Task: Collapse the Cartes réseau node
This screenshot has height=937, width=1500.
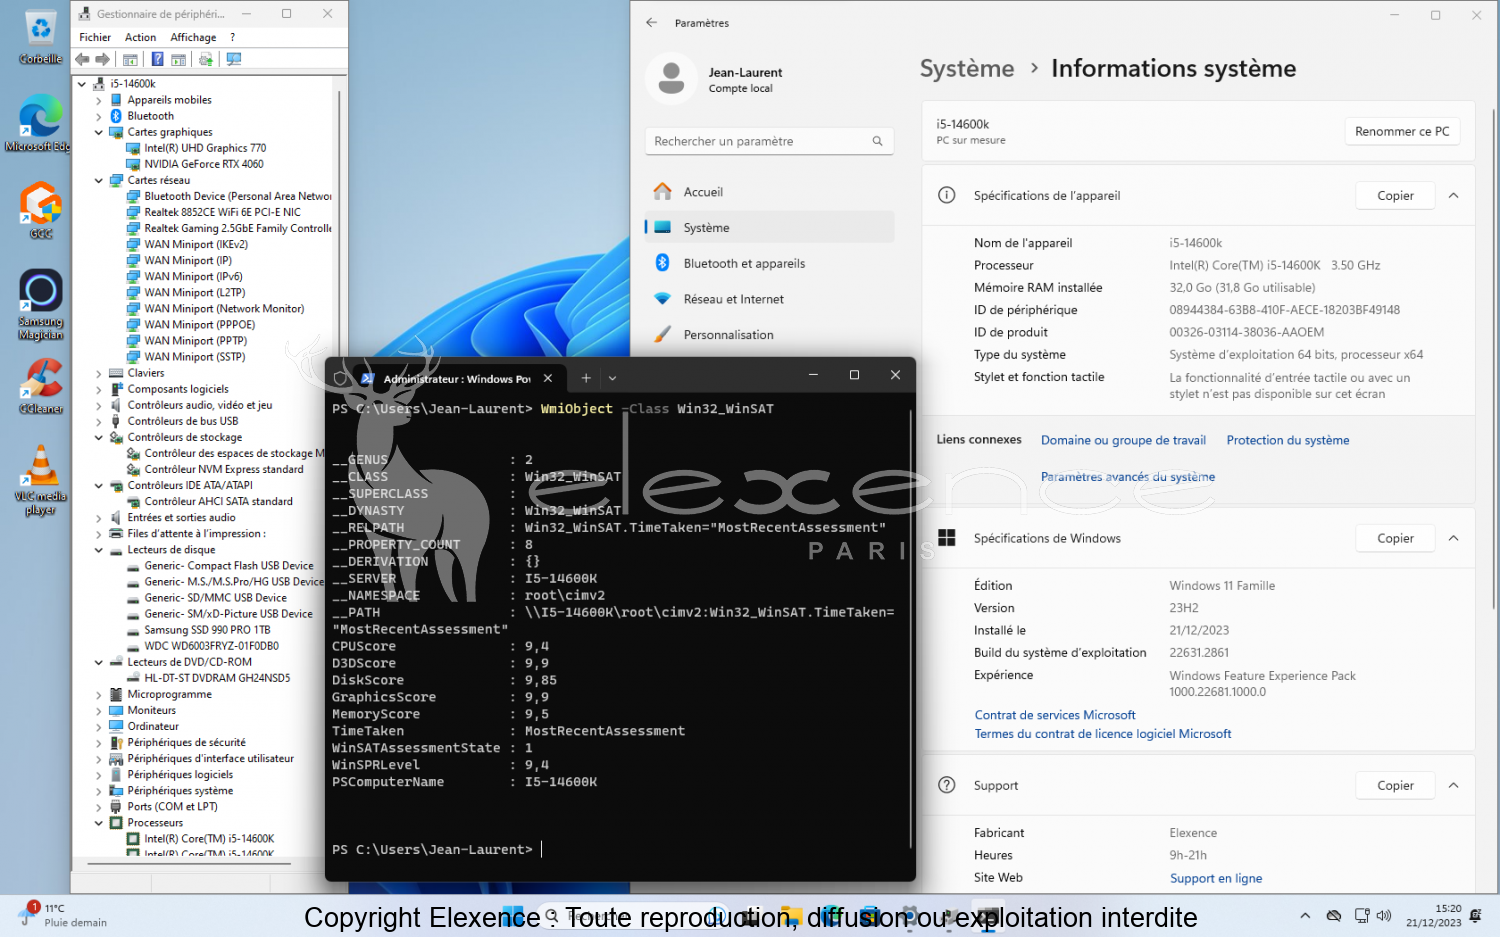Action: [99, 181]
